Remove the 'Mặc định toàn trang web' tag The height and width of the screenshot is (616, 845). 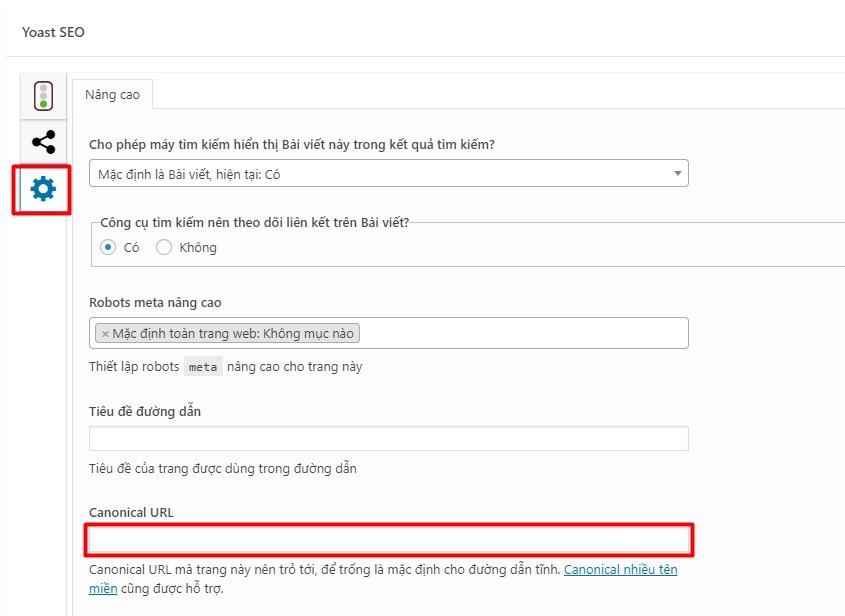click(105, 334)
